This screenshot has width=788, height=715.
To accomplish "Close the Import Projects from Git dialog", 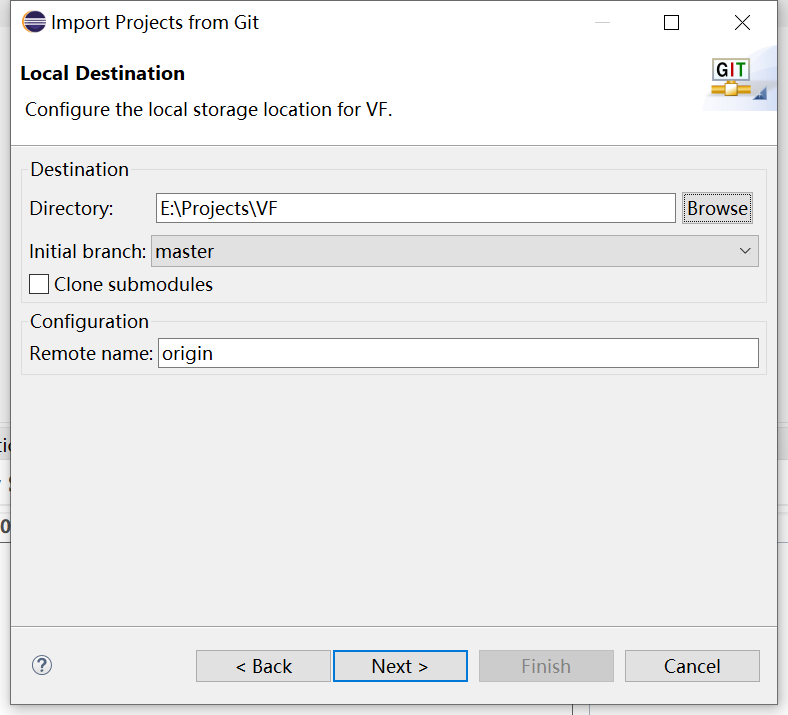I will [x=741, y=22].
